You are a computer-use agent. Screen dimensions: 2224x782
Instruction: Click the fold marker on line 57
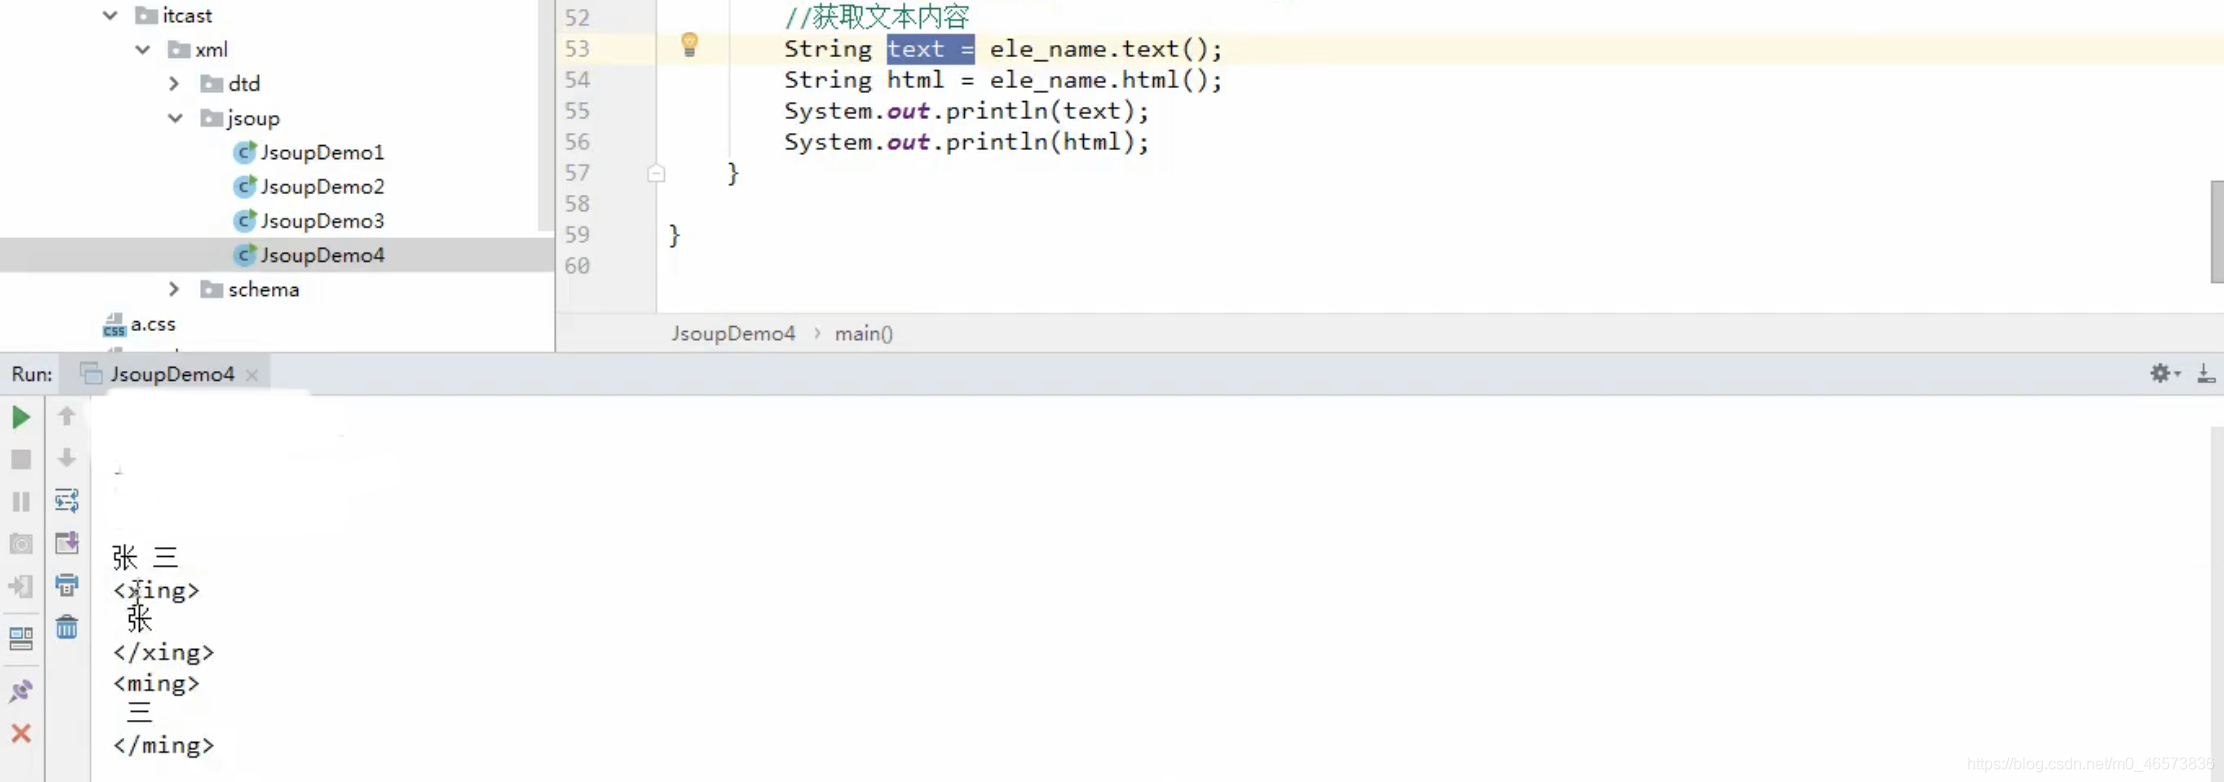(656, 173)
